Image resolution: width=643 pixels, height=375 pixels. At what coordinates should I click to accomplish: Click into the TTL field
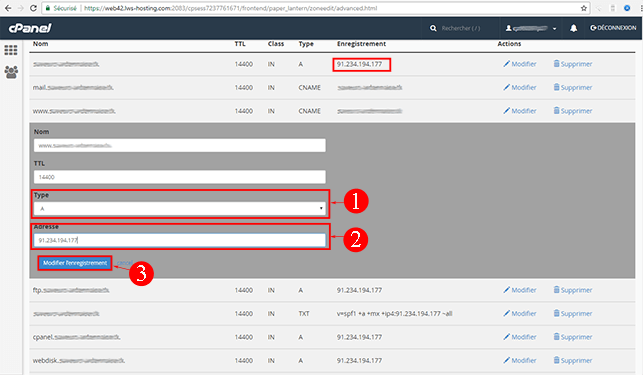click(180, 177)
